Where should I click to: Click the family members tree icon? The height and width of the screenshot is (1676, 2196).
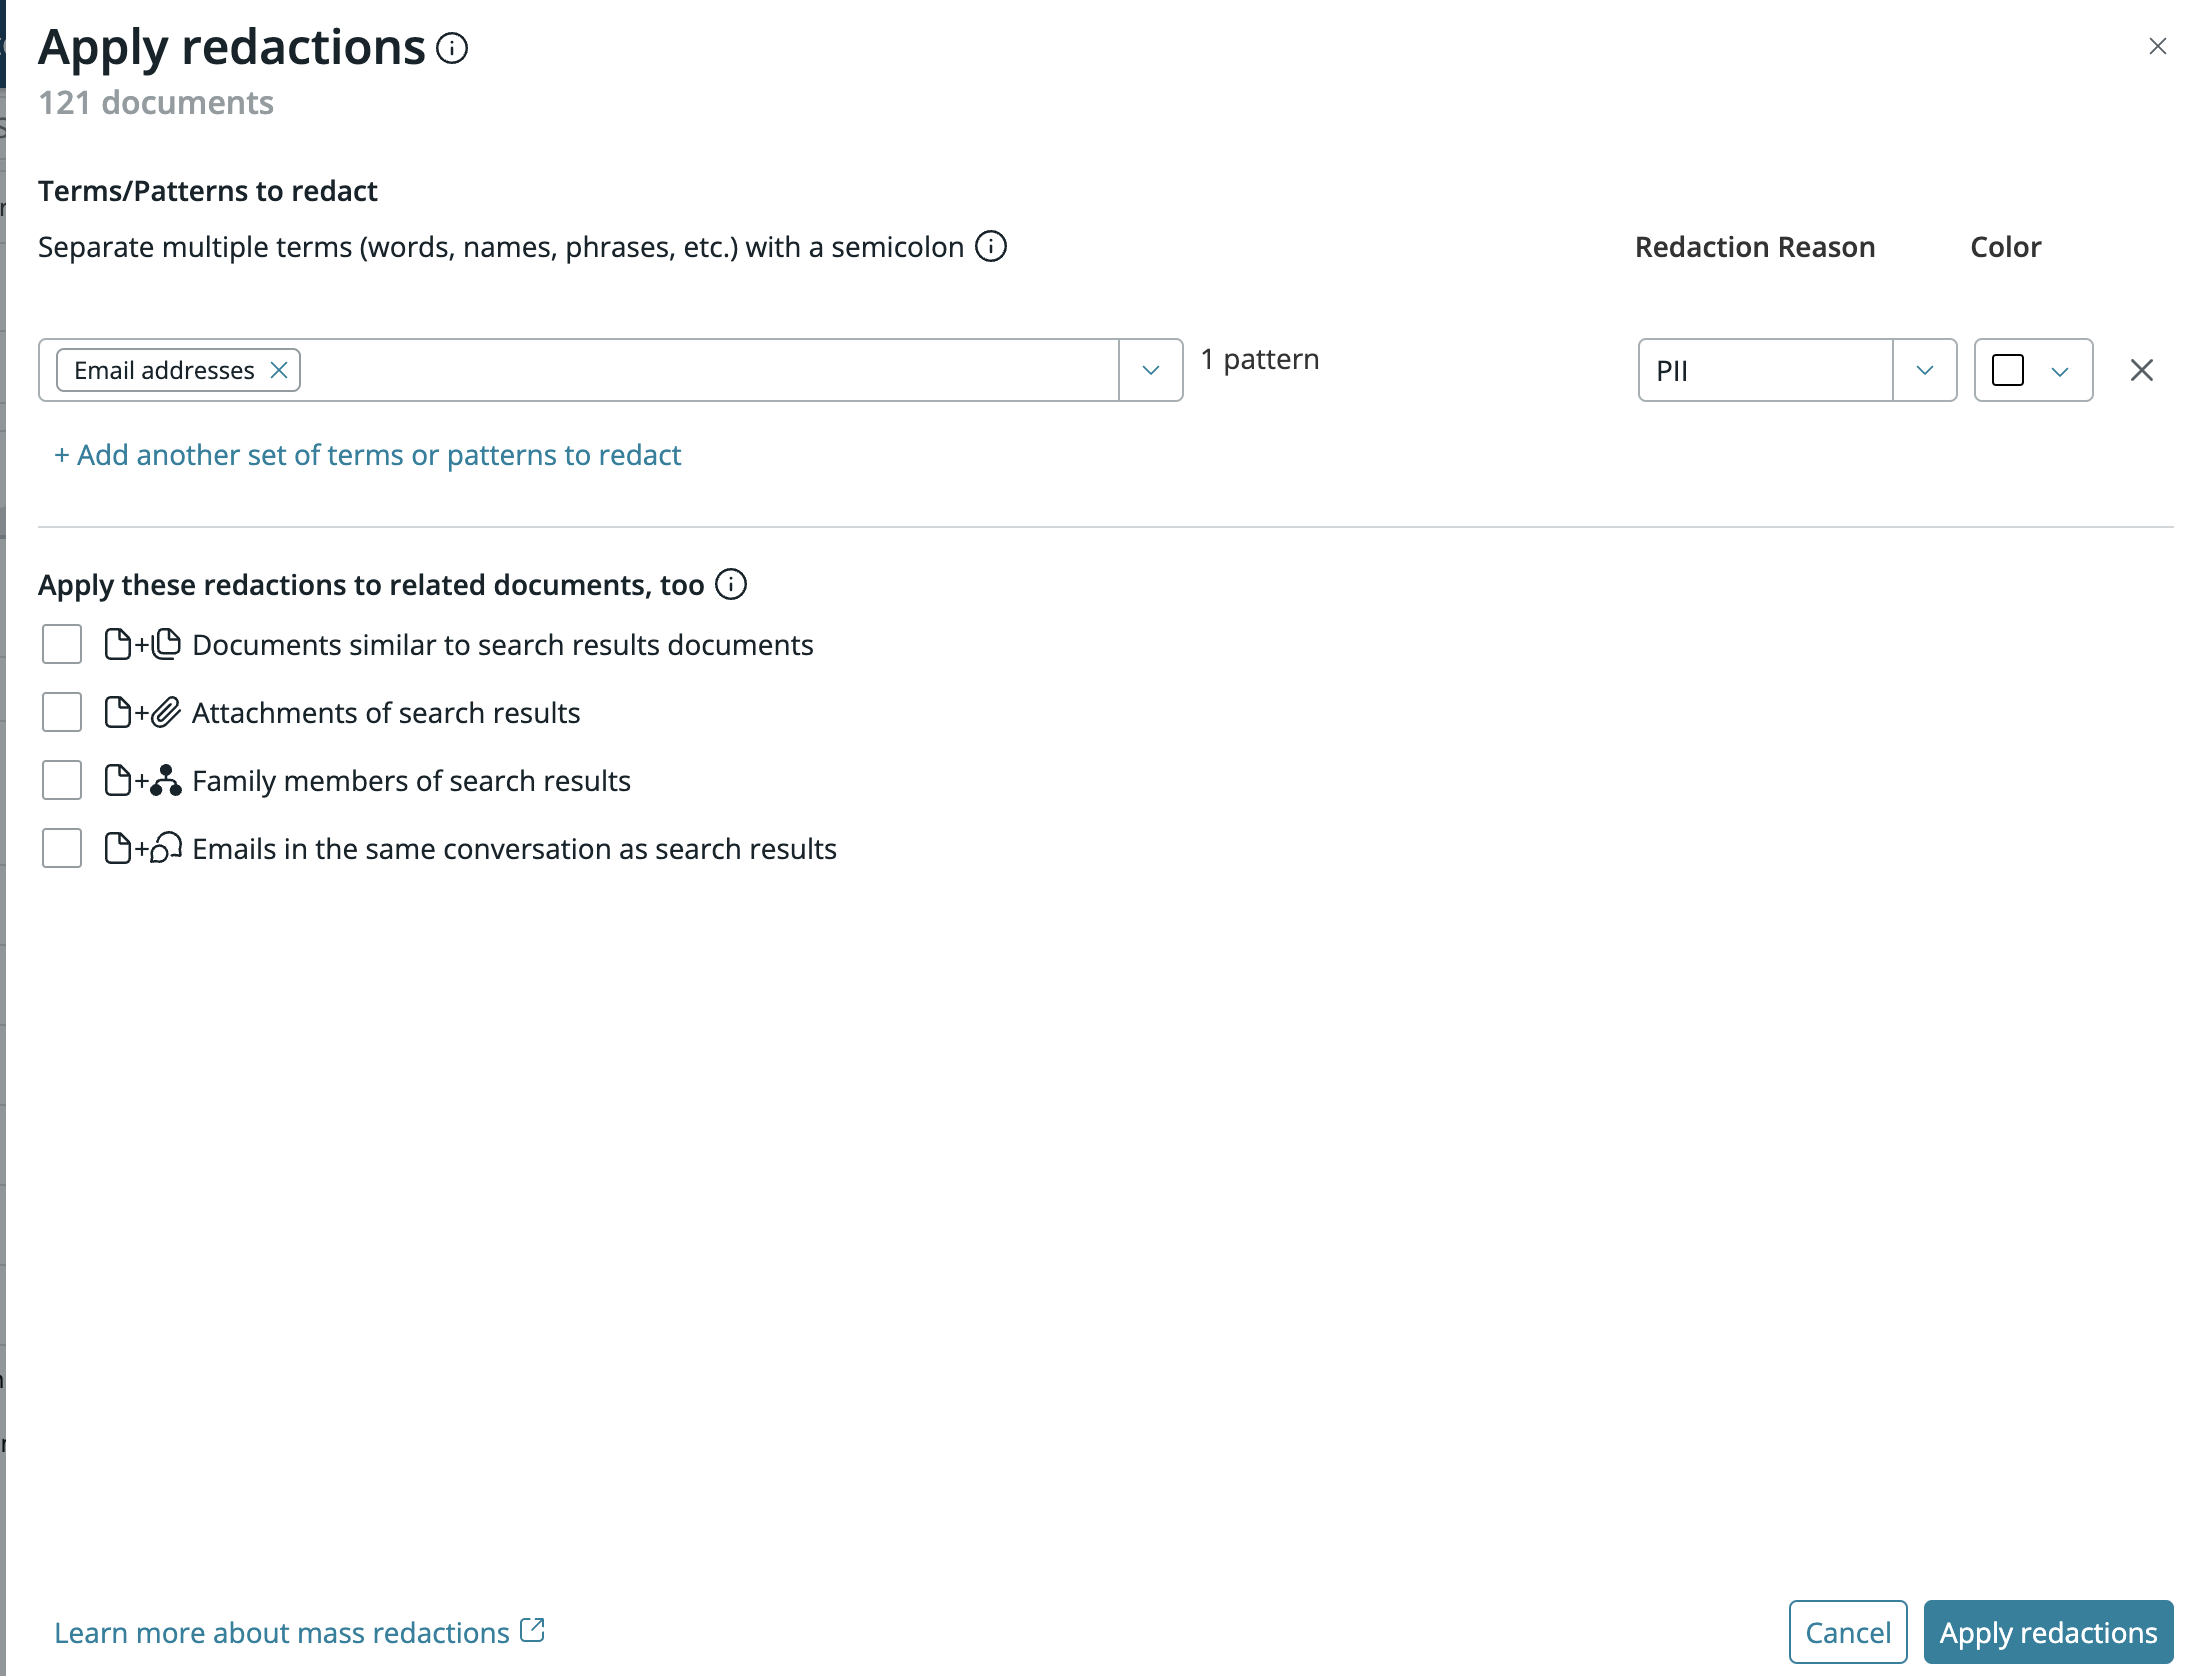(x=166, y=780)
